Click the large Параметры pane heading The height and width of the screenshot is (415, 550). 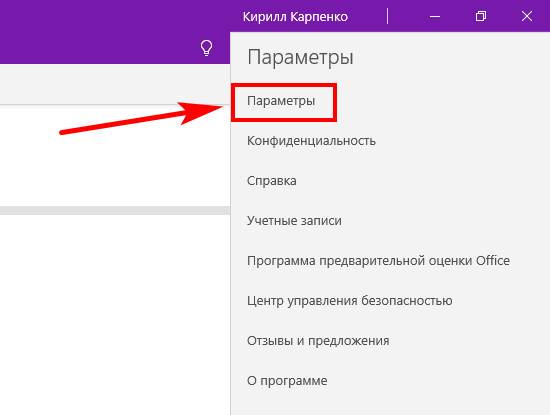[300, 57]
